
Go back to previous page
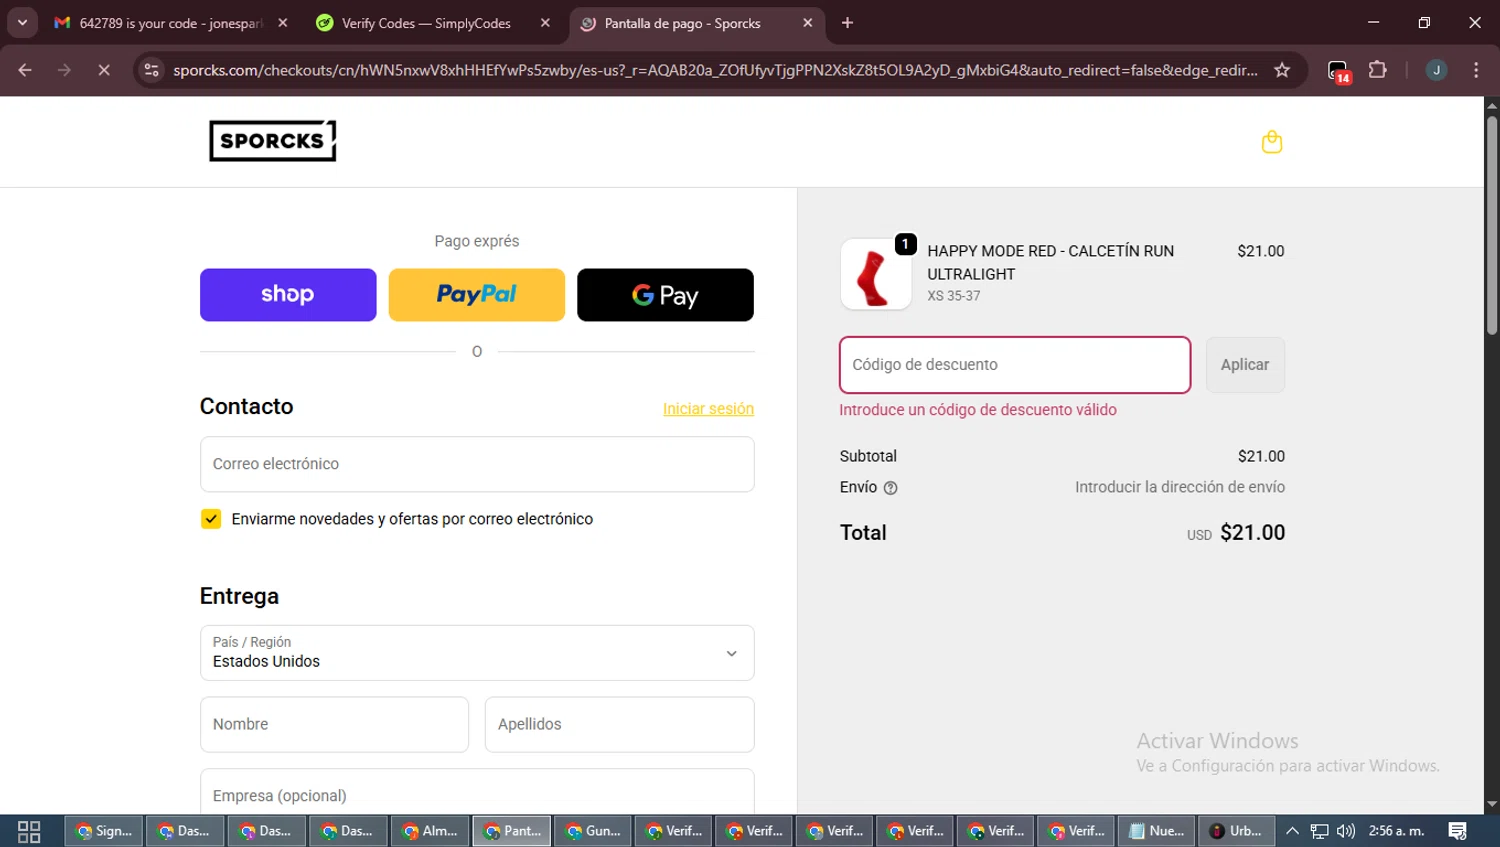pos(25,70)
